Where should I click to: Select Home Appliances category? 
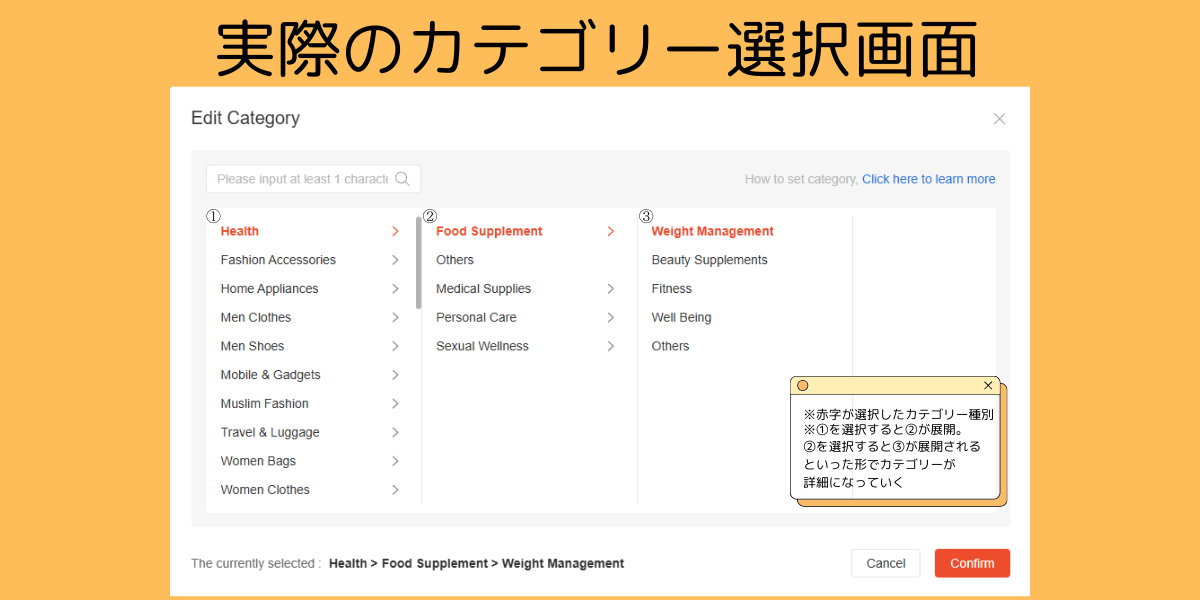pos(269,289)
